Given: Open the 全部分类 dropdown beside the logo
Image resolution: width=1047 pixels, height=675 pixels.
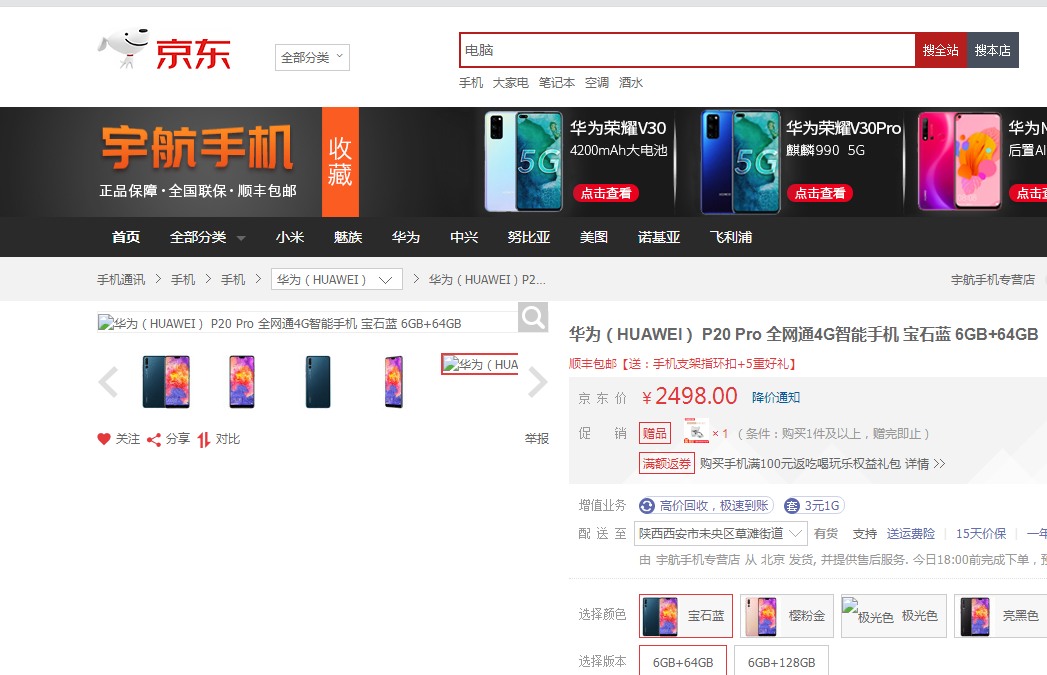Looking at the screenshot, I should [312, 57].
